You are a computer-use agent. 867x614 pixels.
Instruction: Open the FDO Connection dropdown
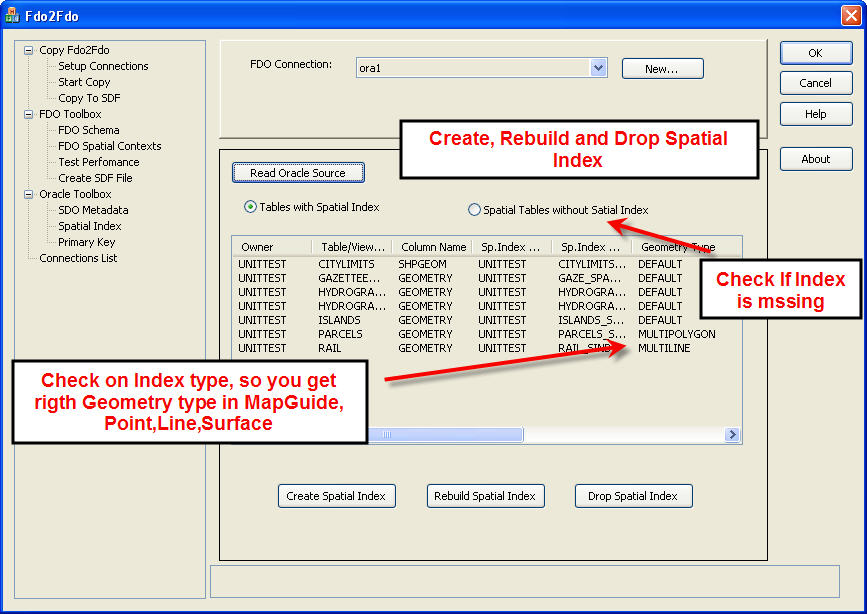coord(598,68)
